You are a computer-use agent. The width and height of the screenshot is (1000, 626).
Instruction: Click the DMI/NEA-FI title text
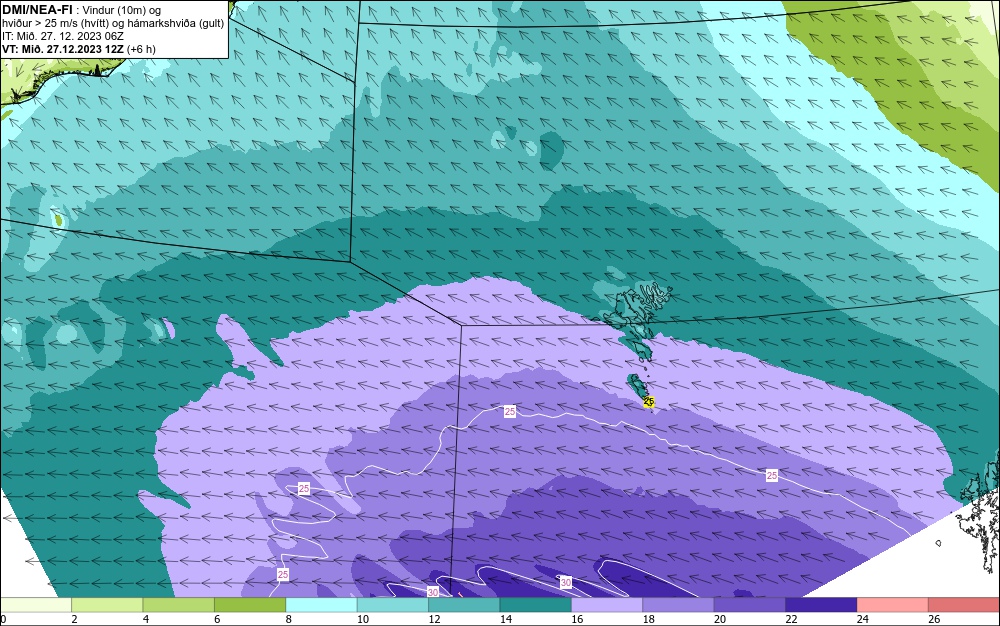point(38,10)
